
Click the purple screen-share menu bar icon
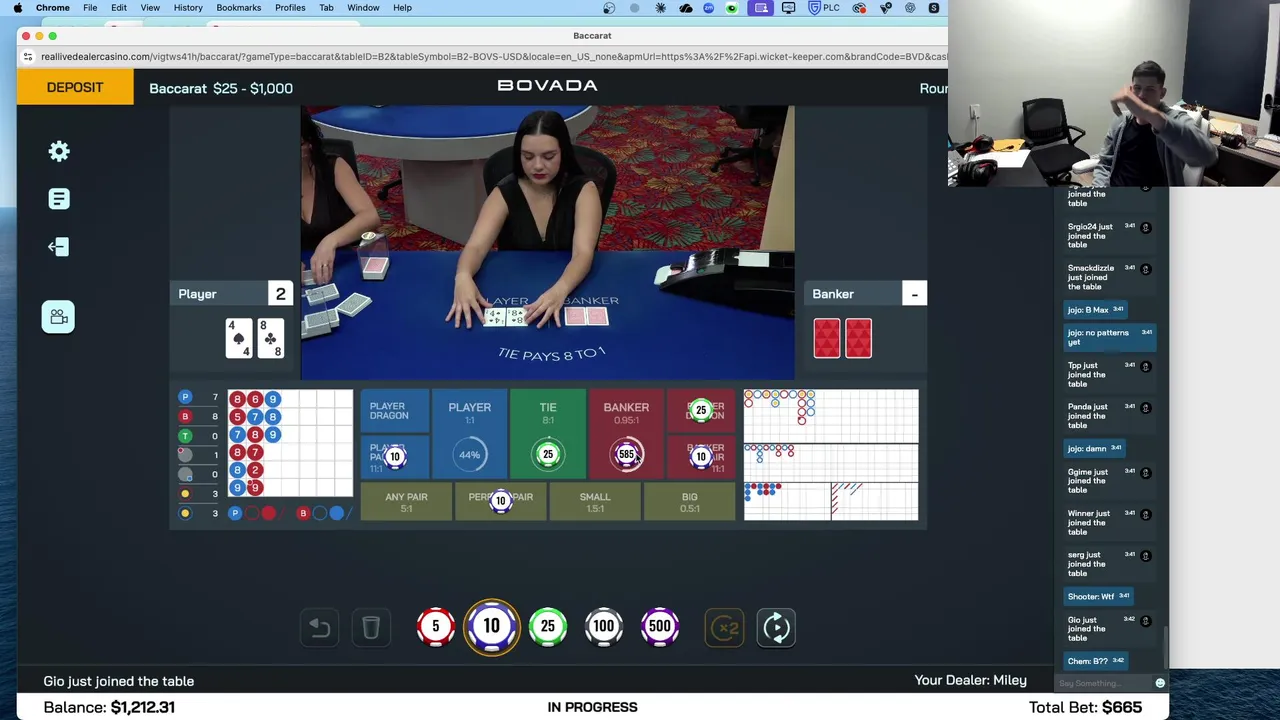click(761, 8)
